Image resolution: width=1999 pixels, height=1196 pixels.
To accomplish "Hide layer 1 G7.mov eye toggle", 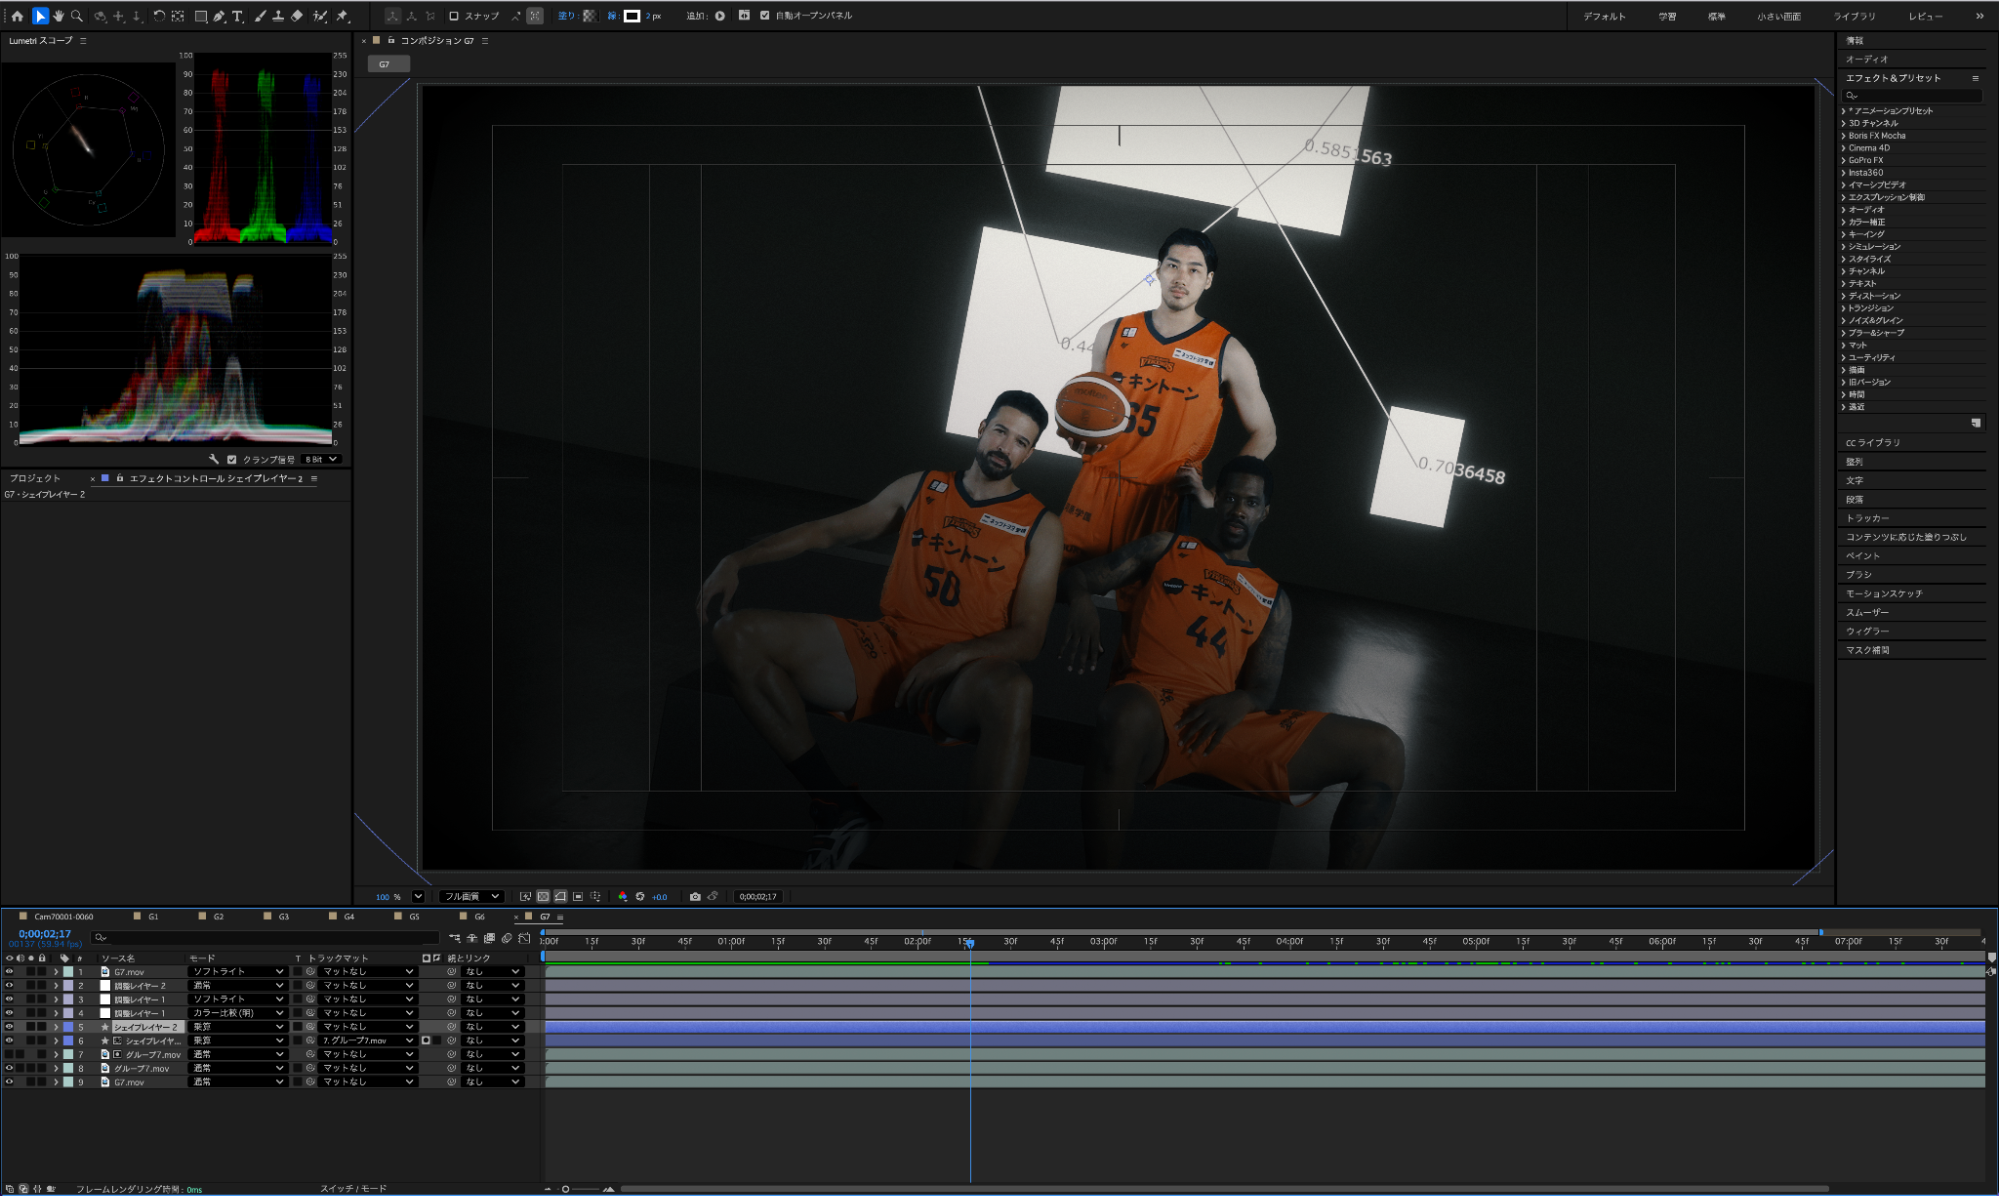I will [10, 972].
